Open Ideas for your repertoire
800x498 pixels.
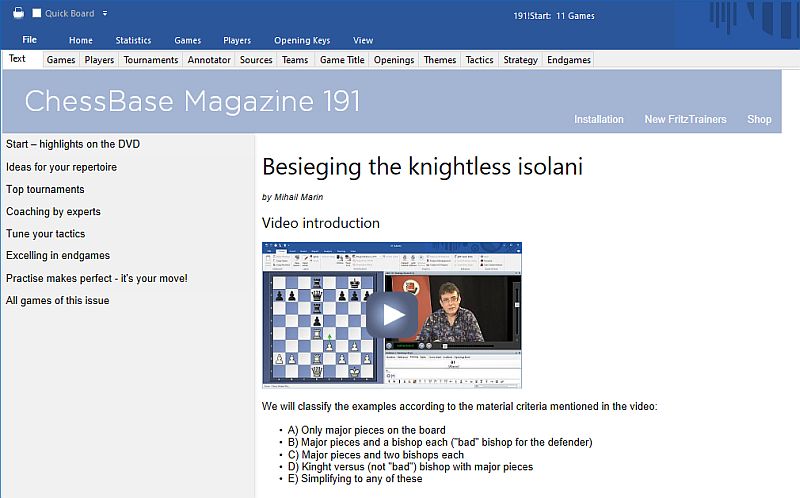61,167
